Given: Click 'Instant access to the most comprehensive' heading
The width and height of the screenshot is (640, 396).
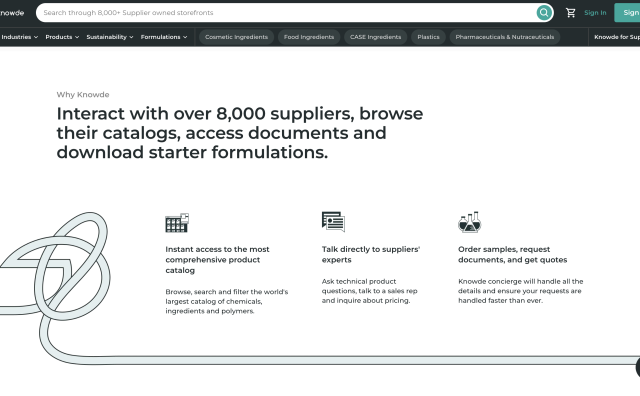Looking at the screenshot, I should [217, 260].
